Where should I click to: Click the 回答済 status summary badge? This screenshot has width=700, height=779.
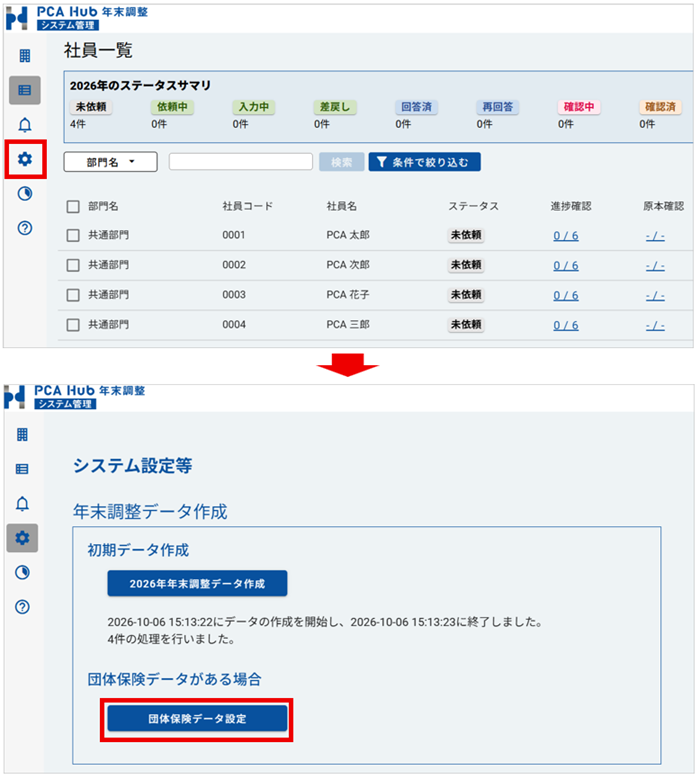click(x=416, y=107)
